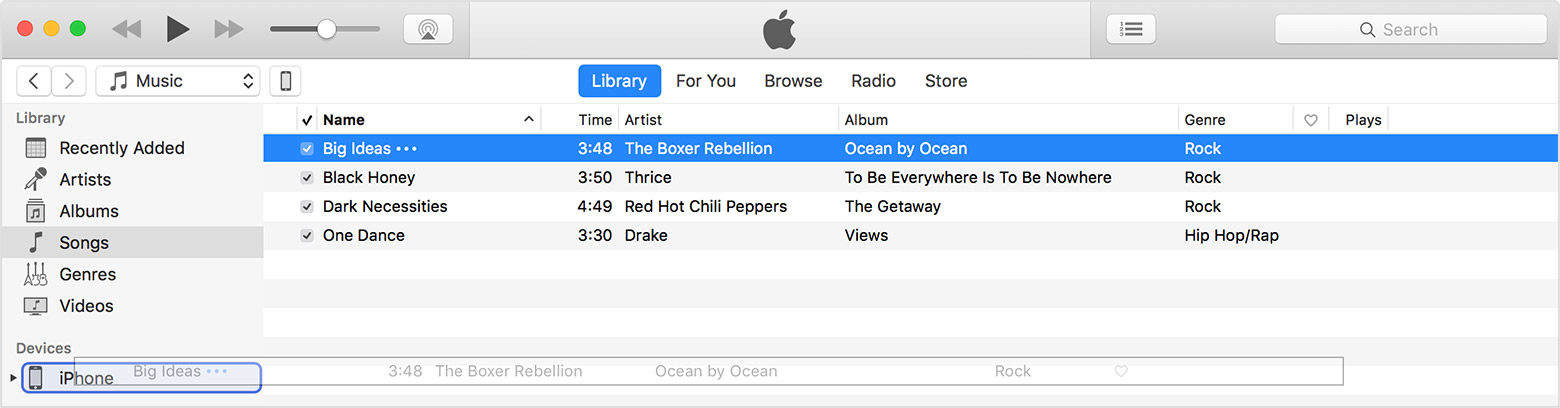The height and width of the screenshot is (408, 1560).
Task: Sort by the Name column header
Action: (x=429, y=120)
